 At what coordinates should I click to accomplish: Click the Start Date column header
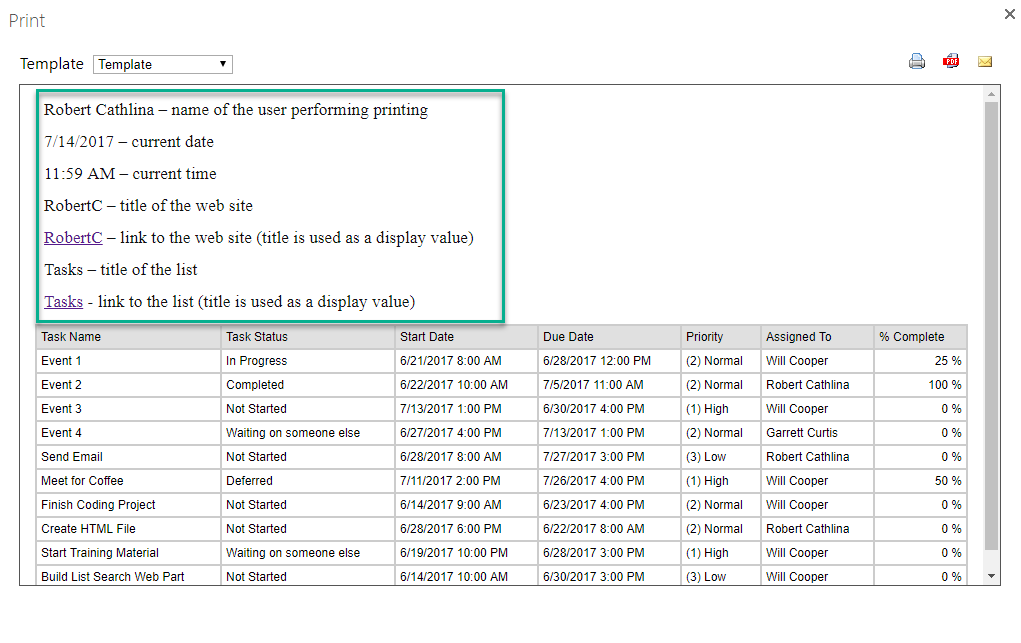click(x=466, y=337)
